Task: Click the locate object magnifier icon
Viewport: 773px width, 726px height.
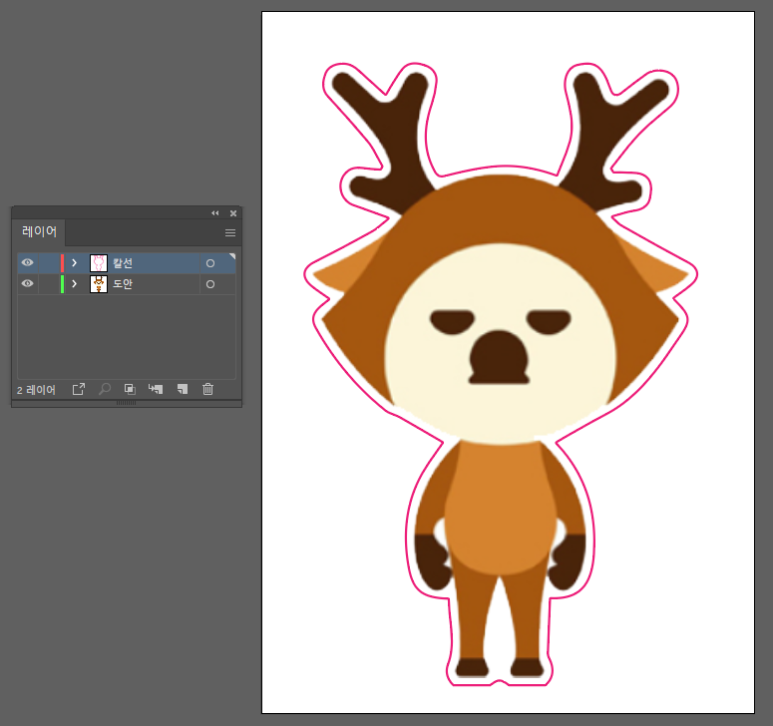Action: pyautogui.click(x=105, y=389)
